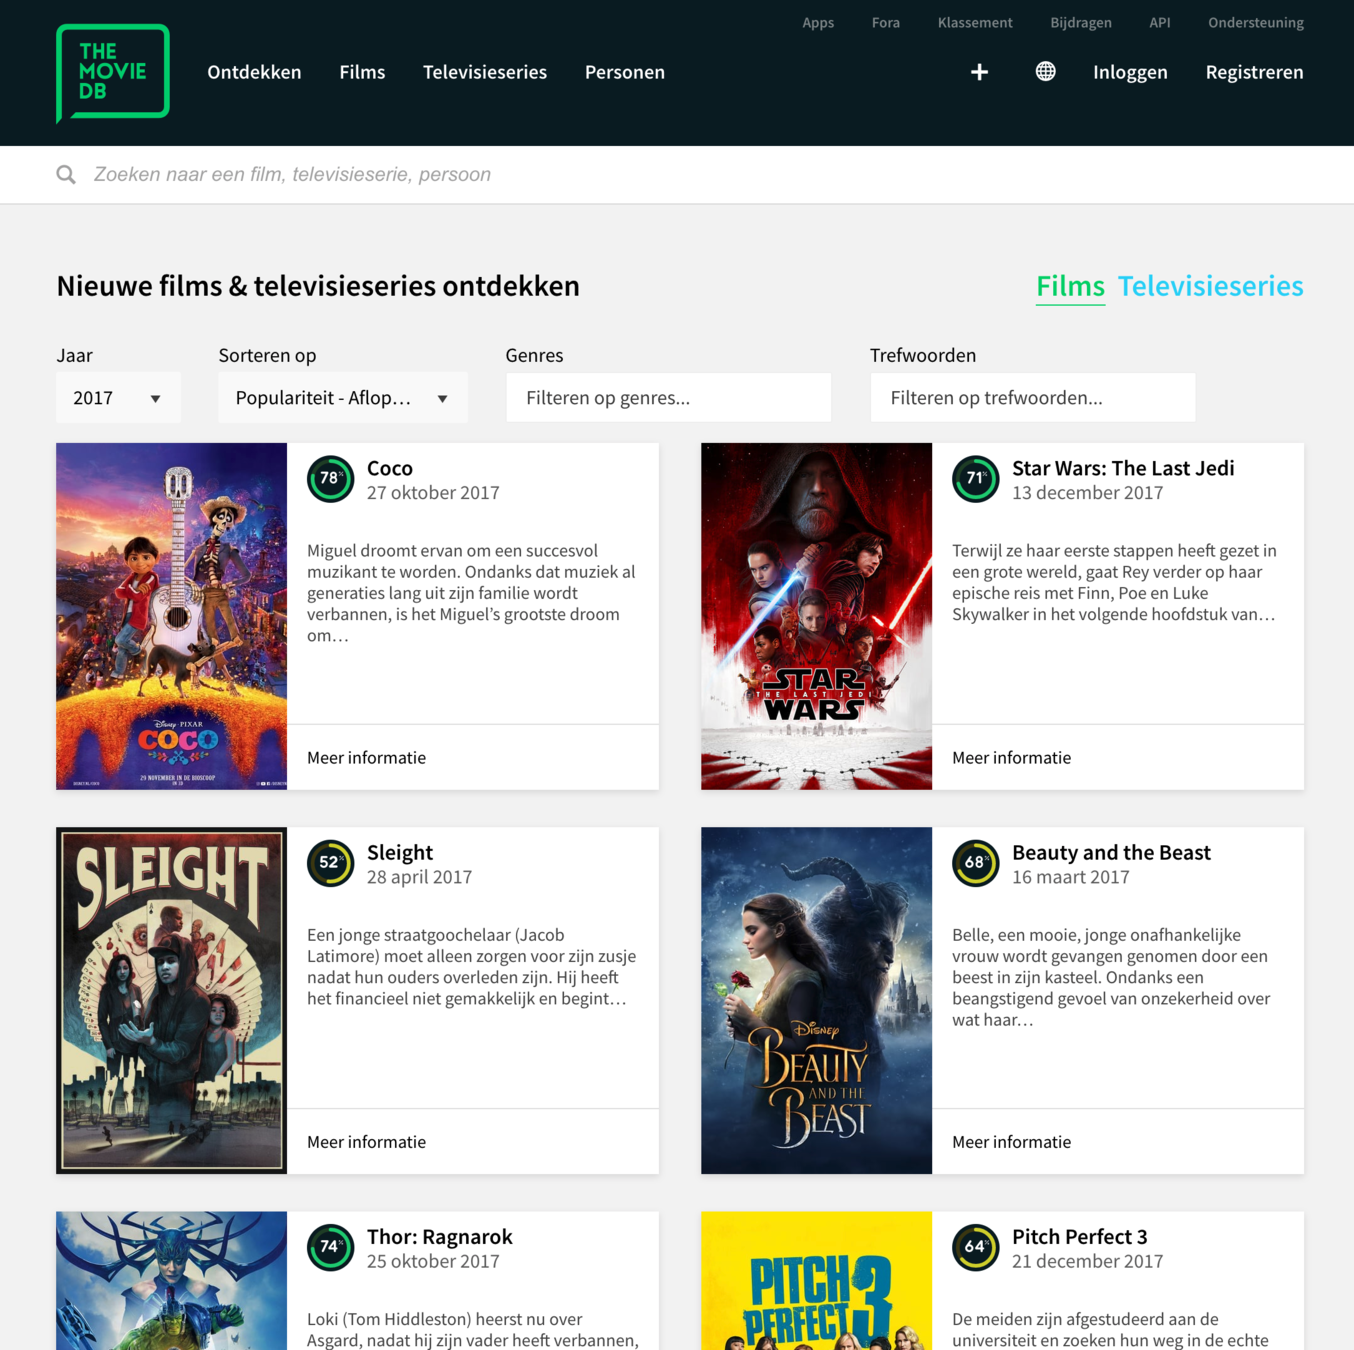Viewport: 1354px width, 1350px height.
Task: Click the Filteren op genres field
Action: (x=668, y=398)
